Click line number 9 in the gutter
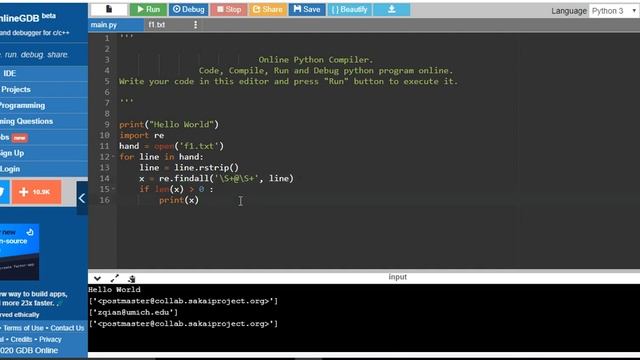 [x=107, y=124]
